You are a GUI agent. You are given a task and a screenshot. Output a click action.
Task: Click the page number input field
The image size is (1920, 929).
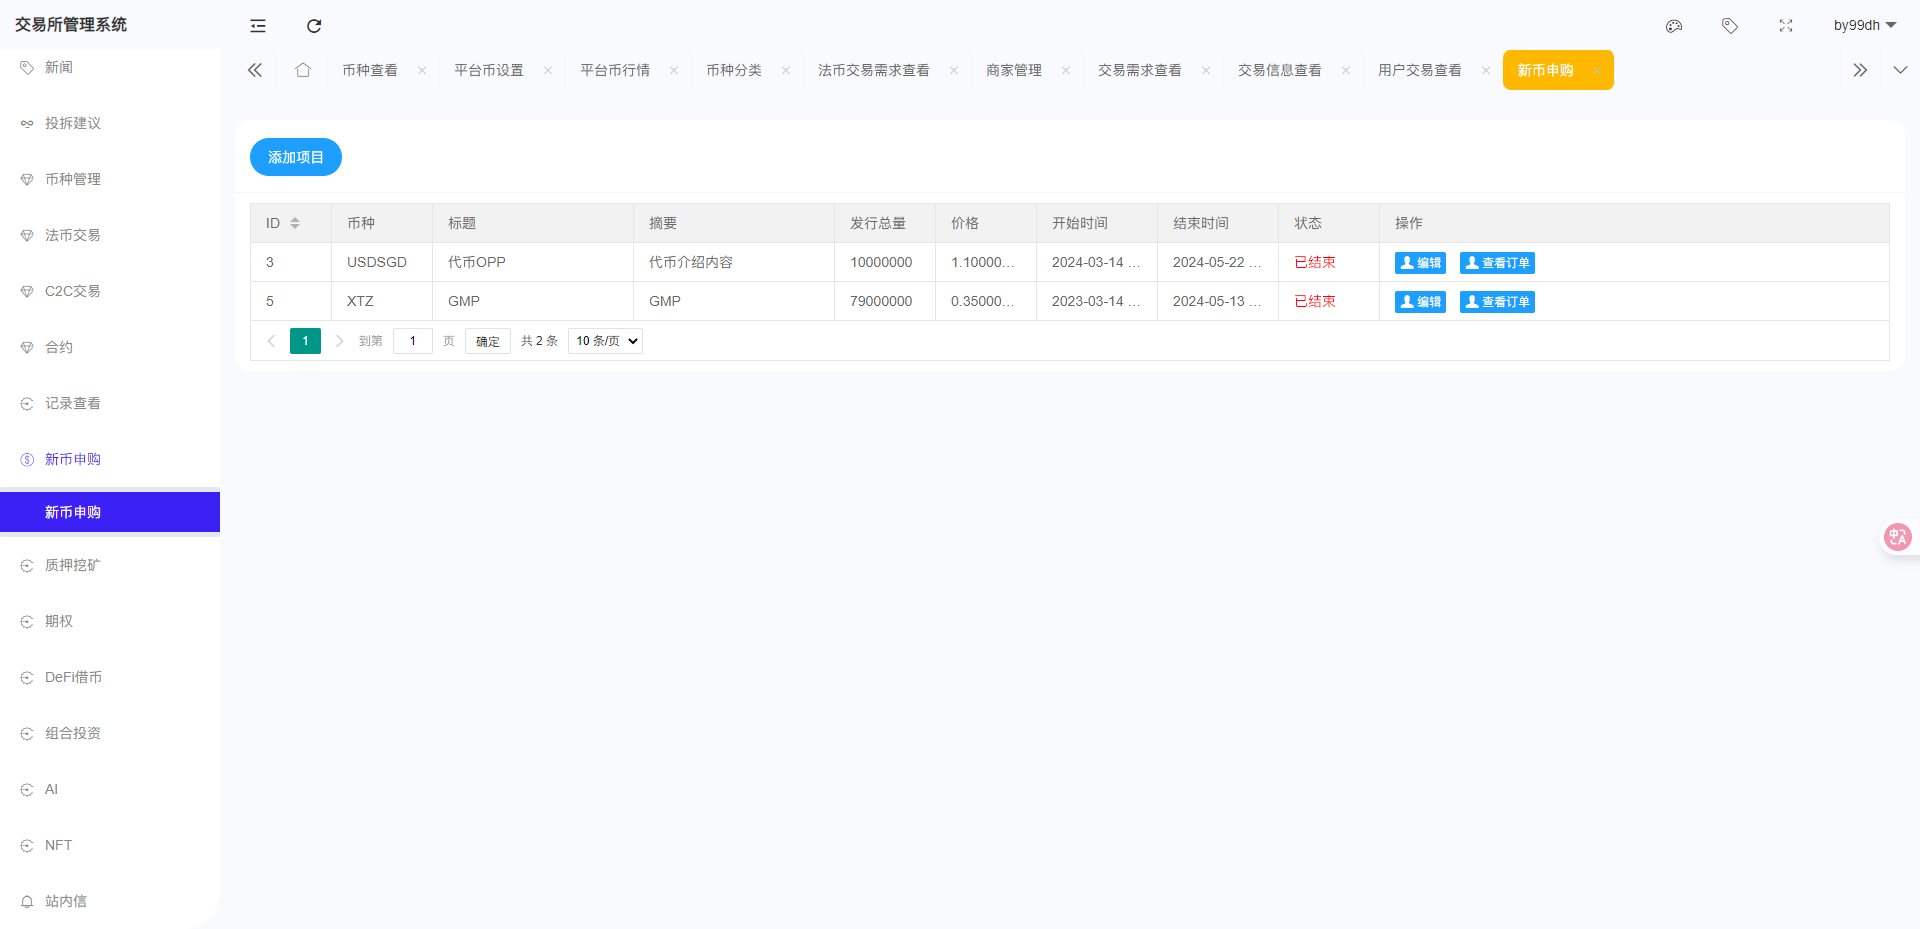pos(413,341)
